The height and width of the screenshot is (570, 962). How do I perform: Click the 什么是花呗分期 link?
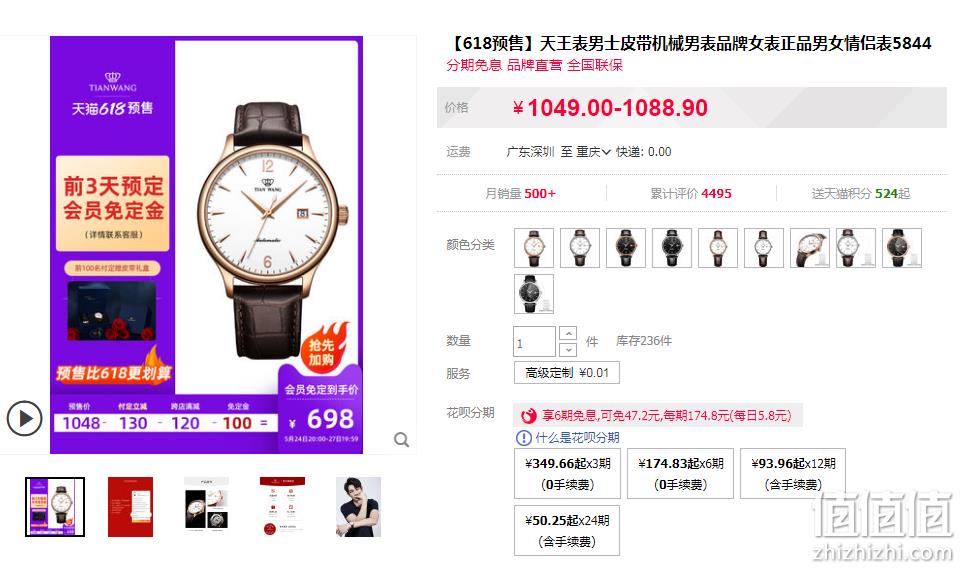[x=577, y=437]
